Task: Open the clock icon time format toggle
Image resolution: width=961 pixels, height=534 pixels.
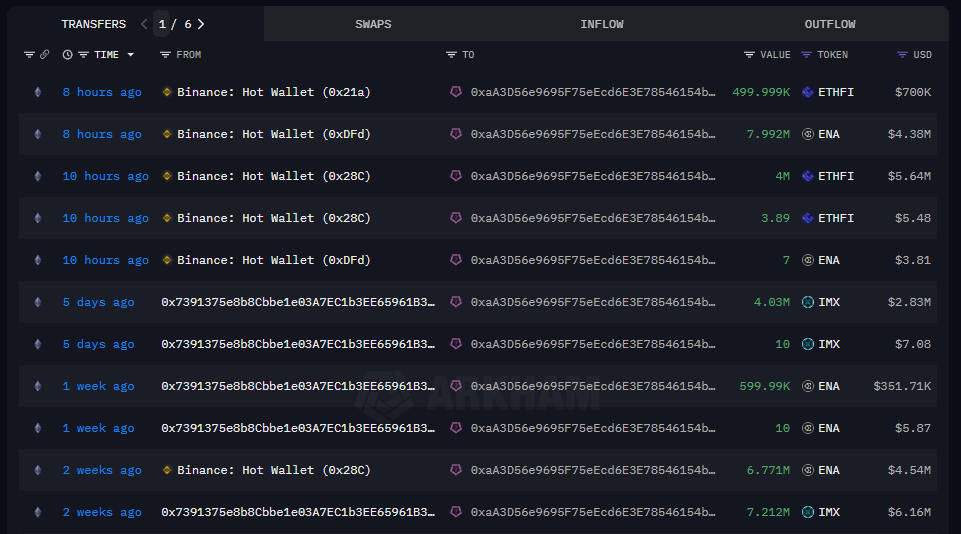Action: pos(67,55)
